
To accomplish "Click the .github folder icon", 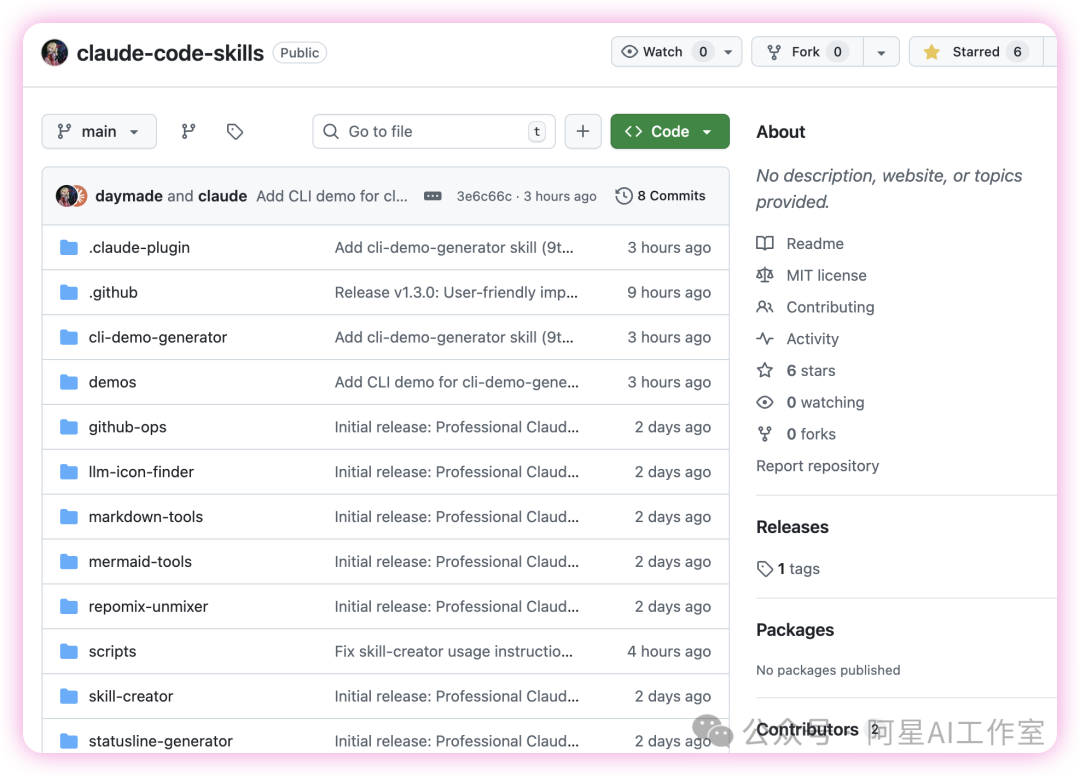I will [69, 292].
